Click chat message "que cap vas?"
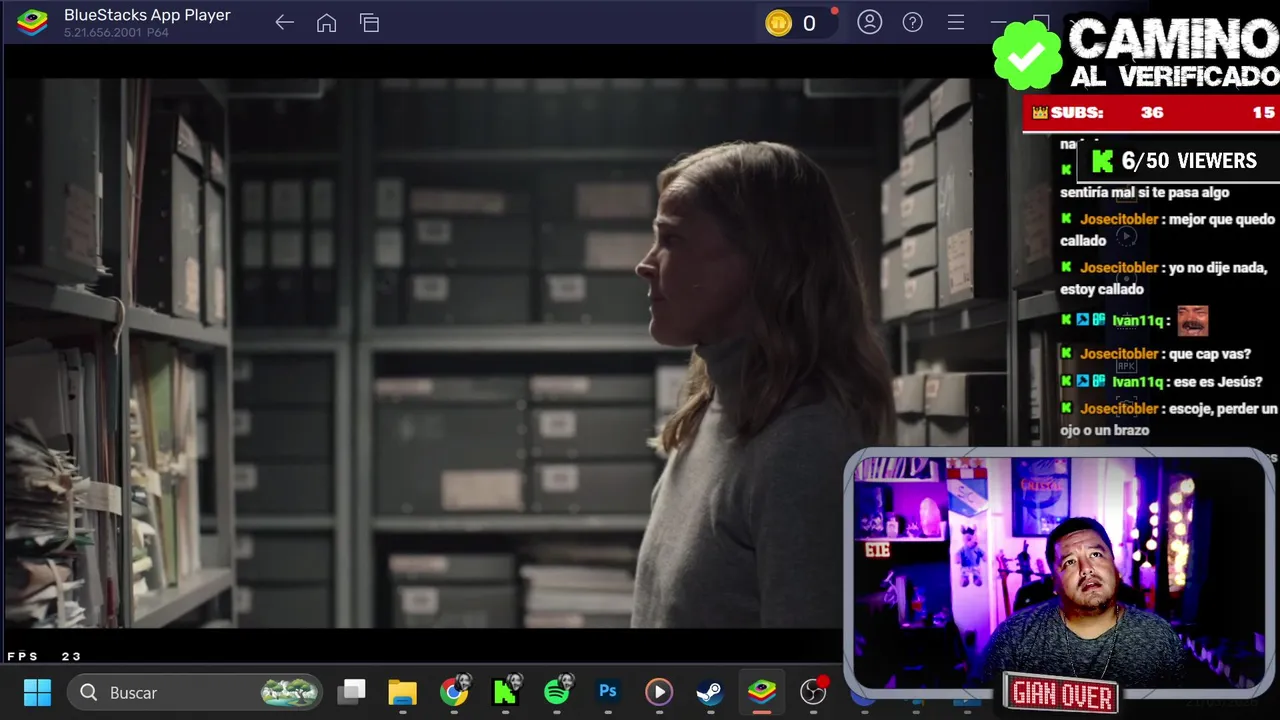1280x720 pixels. click(x=1209, y=354)
